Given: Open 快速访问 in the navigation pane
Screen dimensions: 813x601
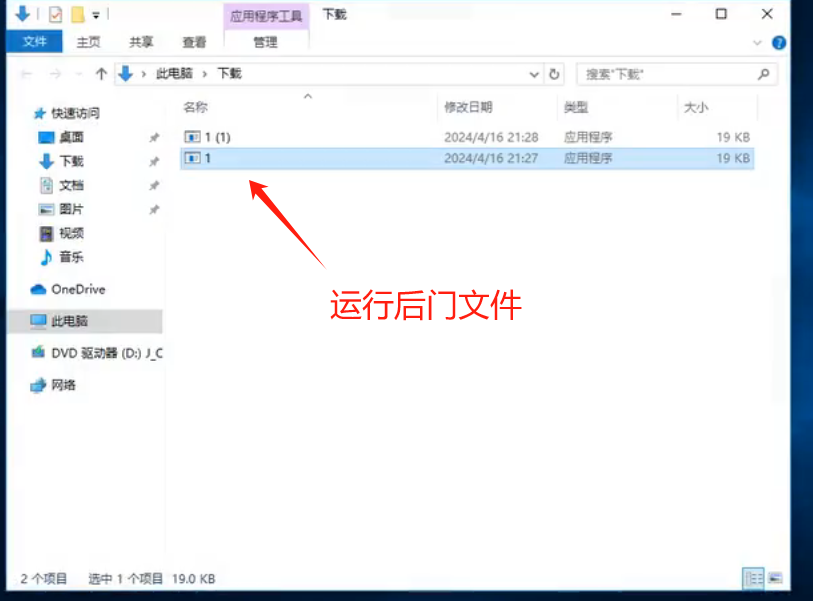Looking at the screenshot, I should click(x=76, y=113).
